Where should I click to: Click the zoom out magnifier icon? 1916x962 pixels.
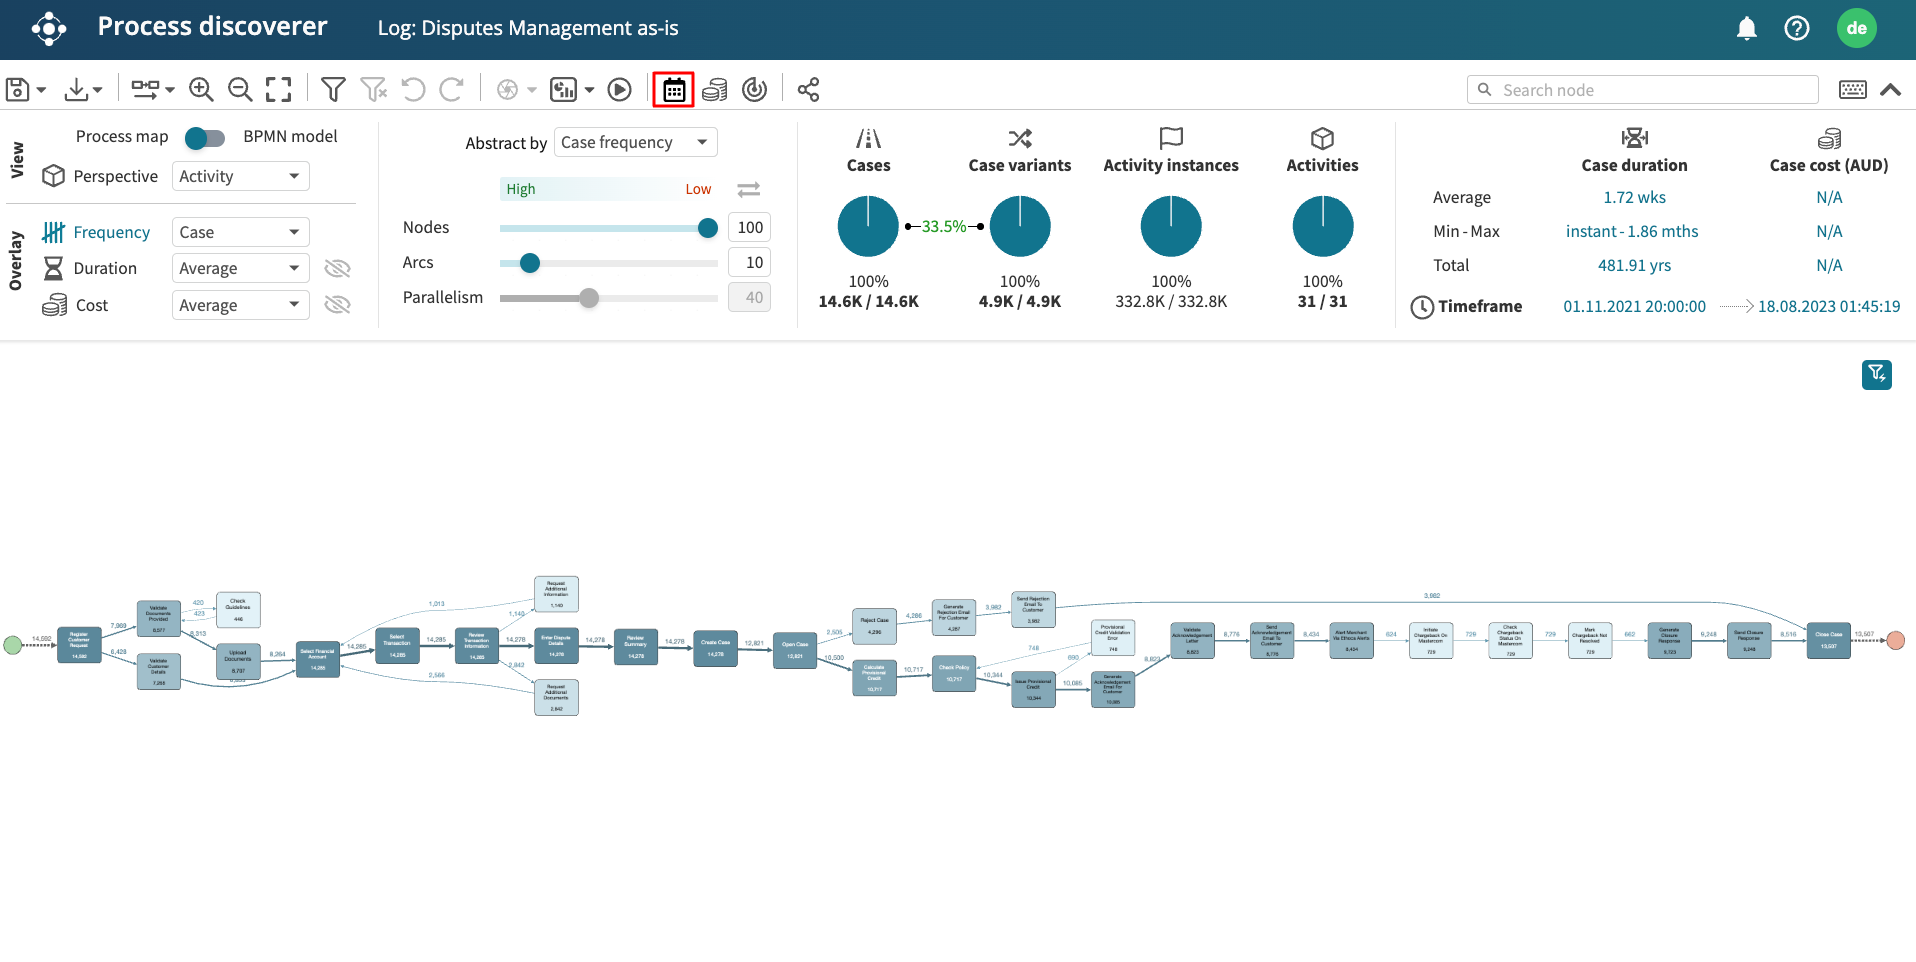(x=240, y=90)
